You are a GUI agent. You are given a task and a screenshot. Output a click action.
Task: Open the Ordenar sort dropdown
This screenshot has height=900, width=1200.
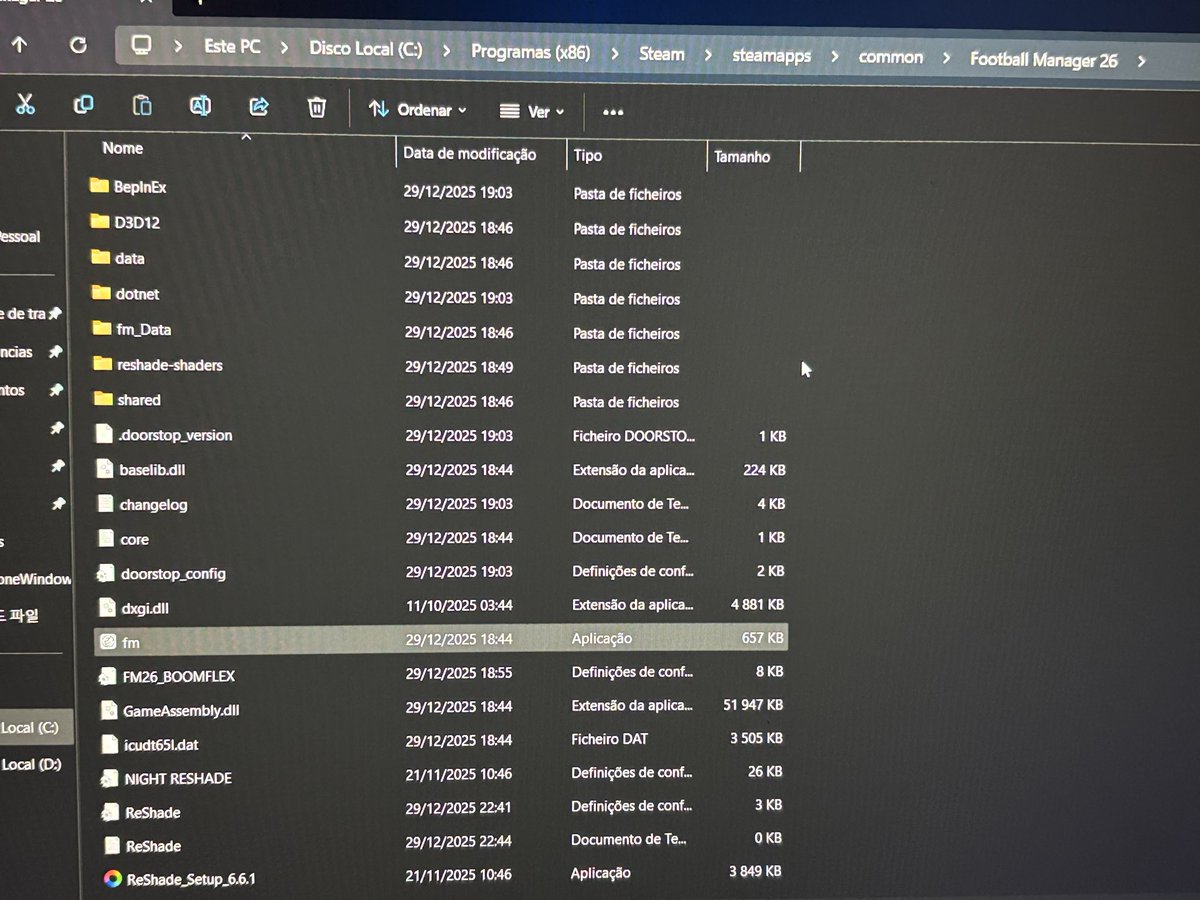418,109
